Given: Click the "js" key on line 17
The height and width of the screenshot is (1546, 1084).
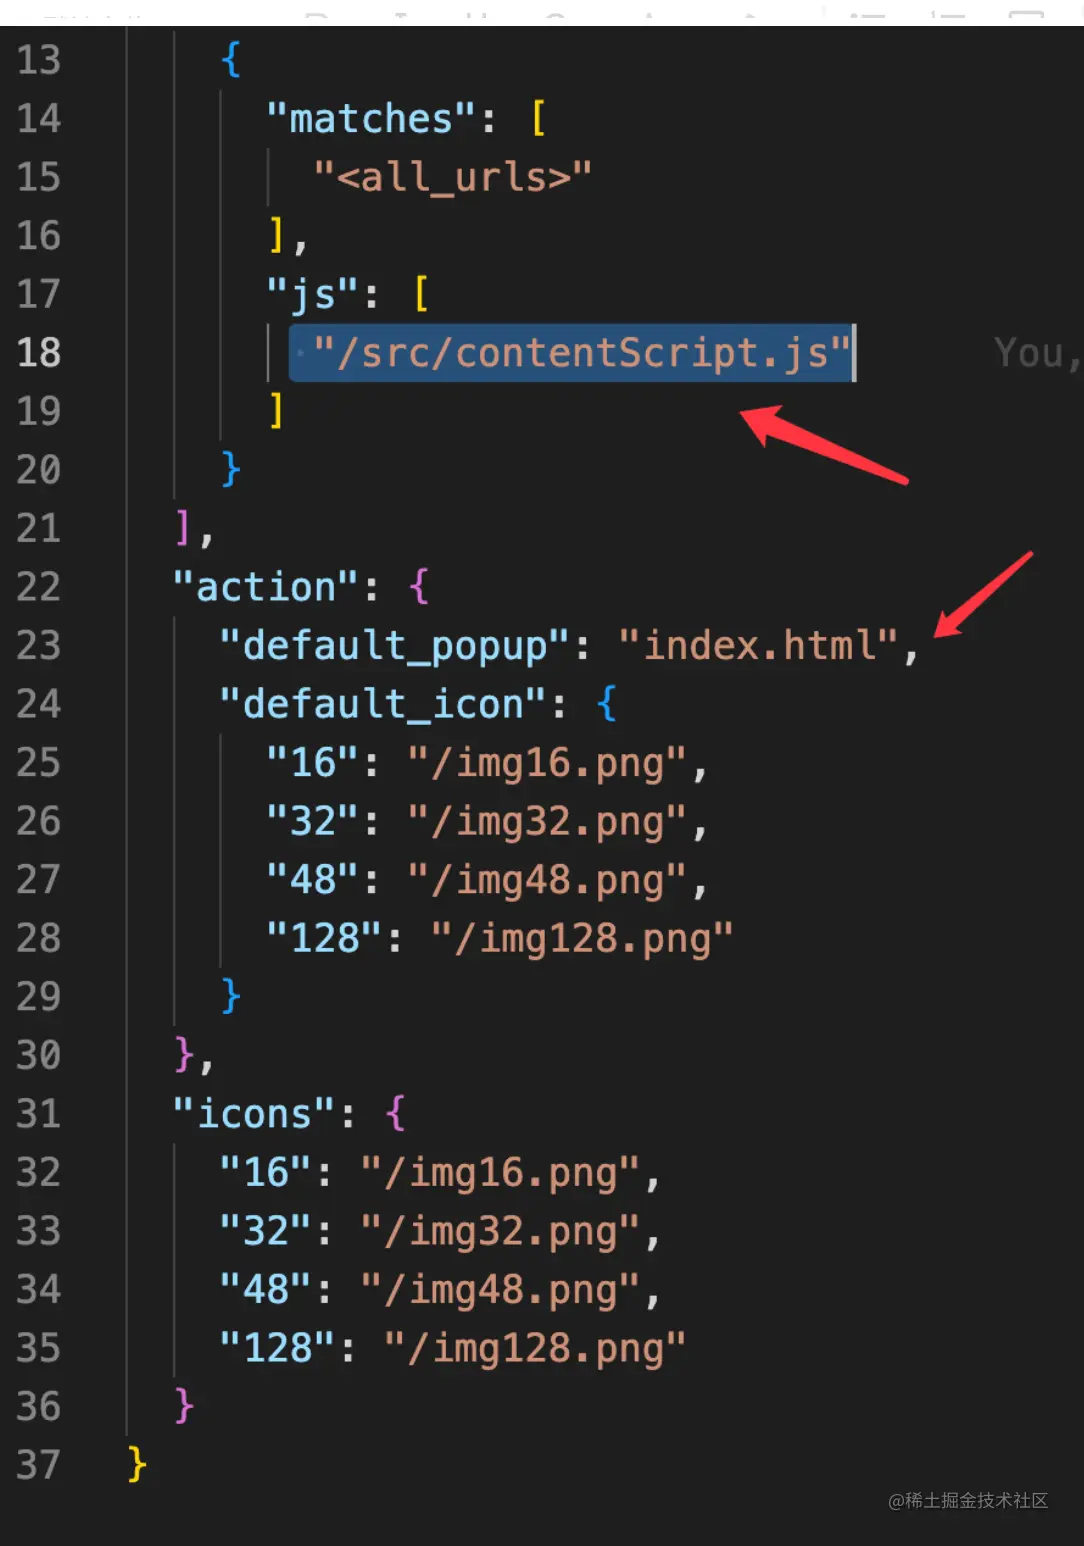Looking at the screenshot, I should tap(312, 294).
